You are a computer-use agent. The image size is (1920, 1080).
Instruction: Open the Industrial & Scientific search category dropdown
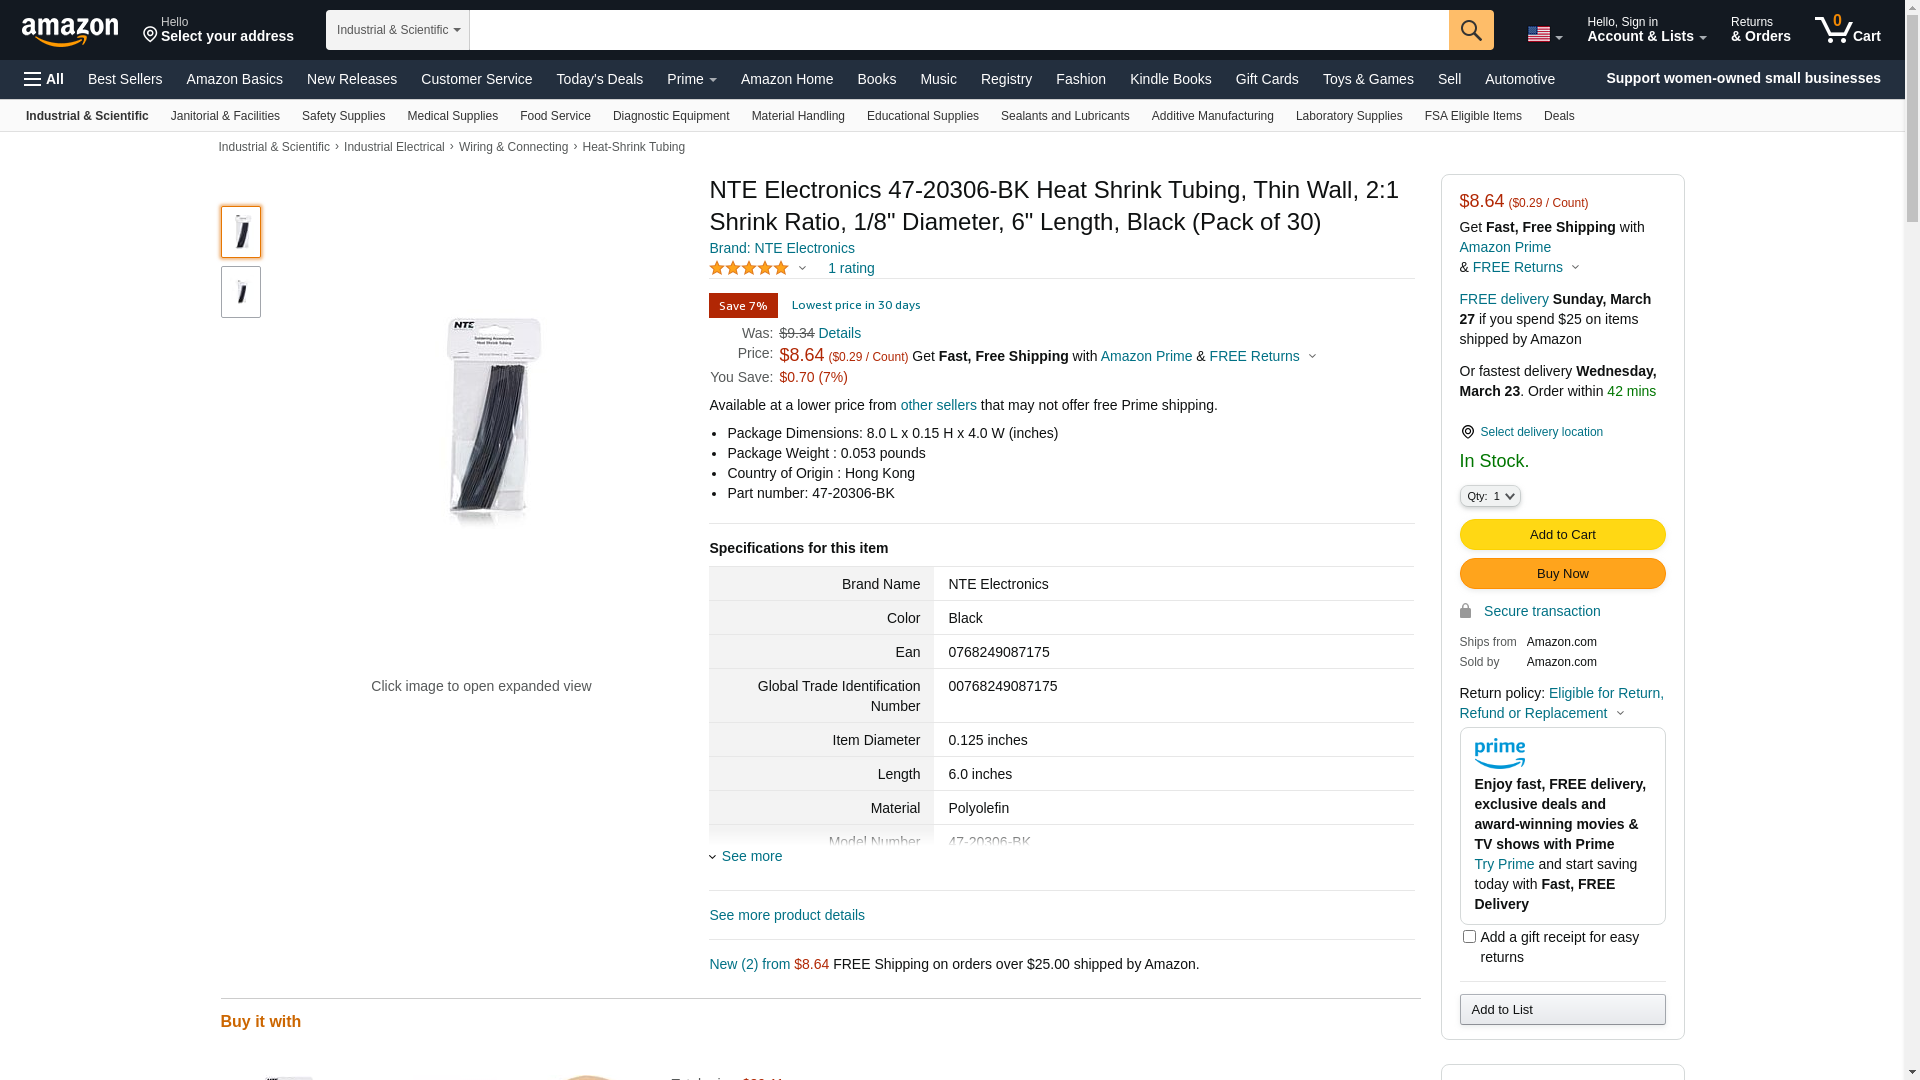coord(398,30)
